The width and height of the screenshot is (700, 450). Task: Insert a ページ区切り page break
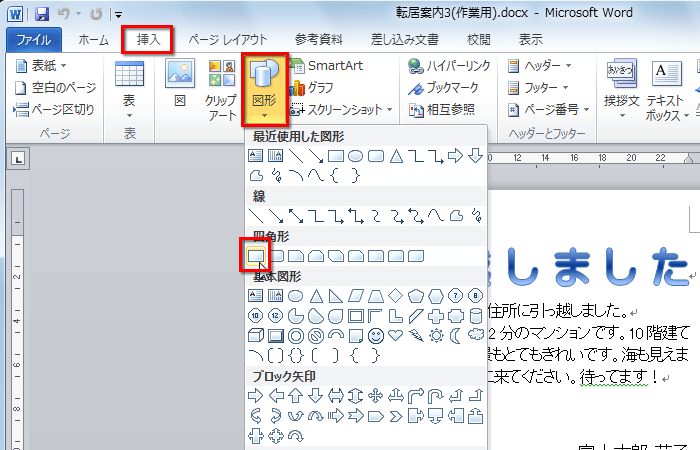(54, 109)
